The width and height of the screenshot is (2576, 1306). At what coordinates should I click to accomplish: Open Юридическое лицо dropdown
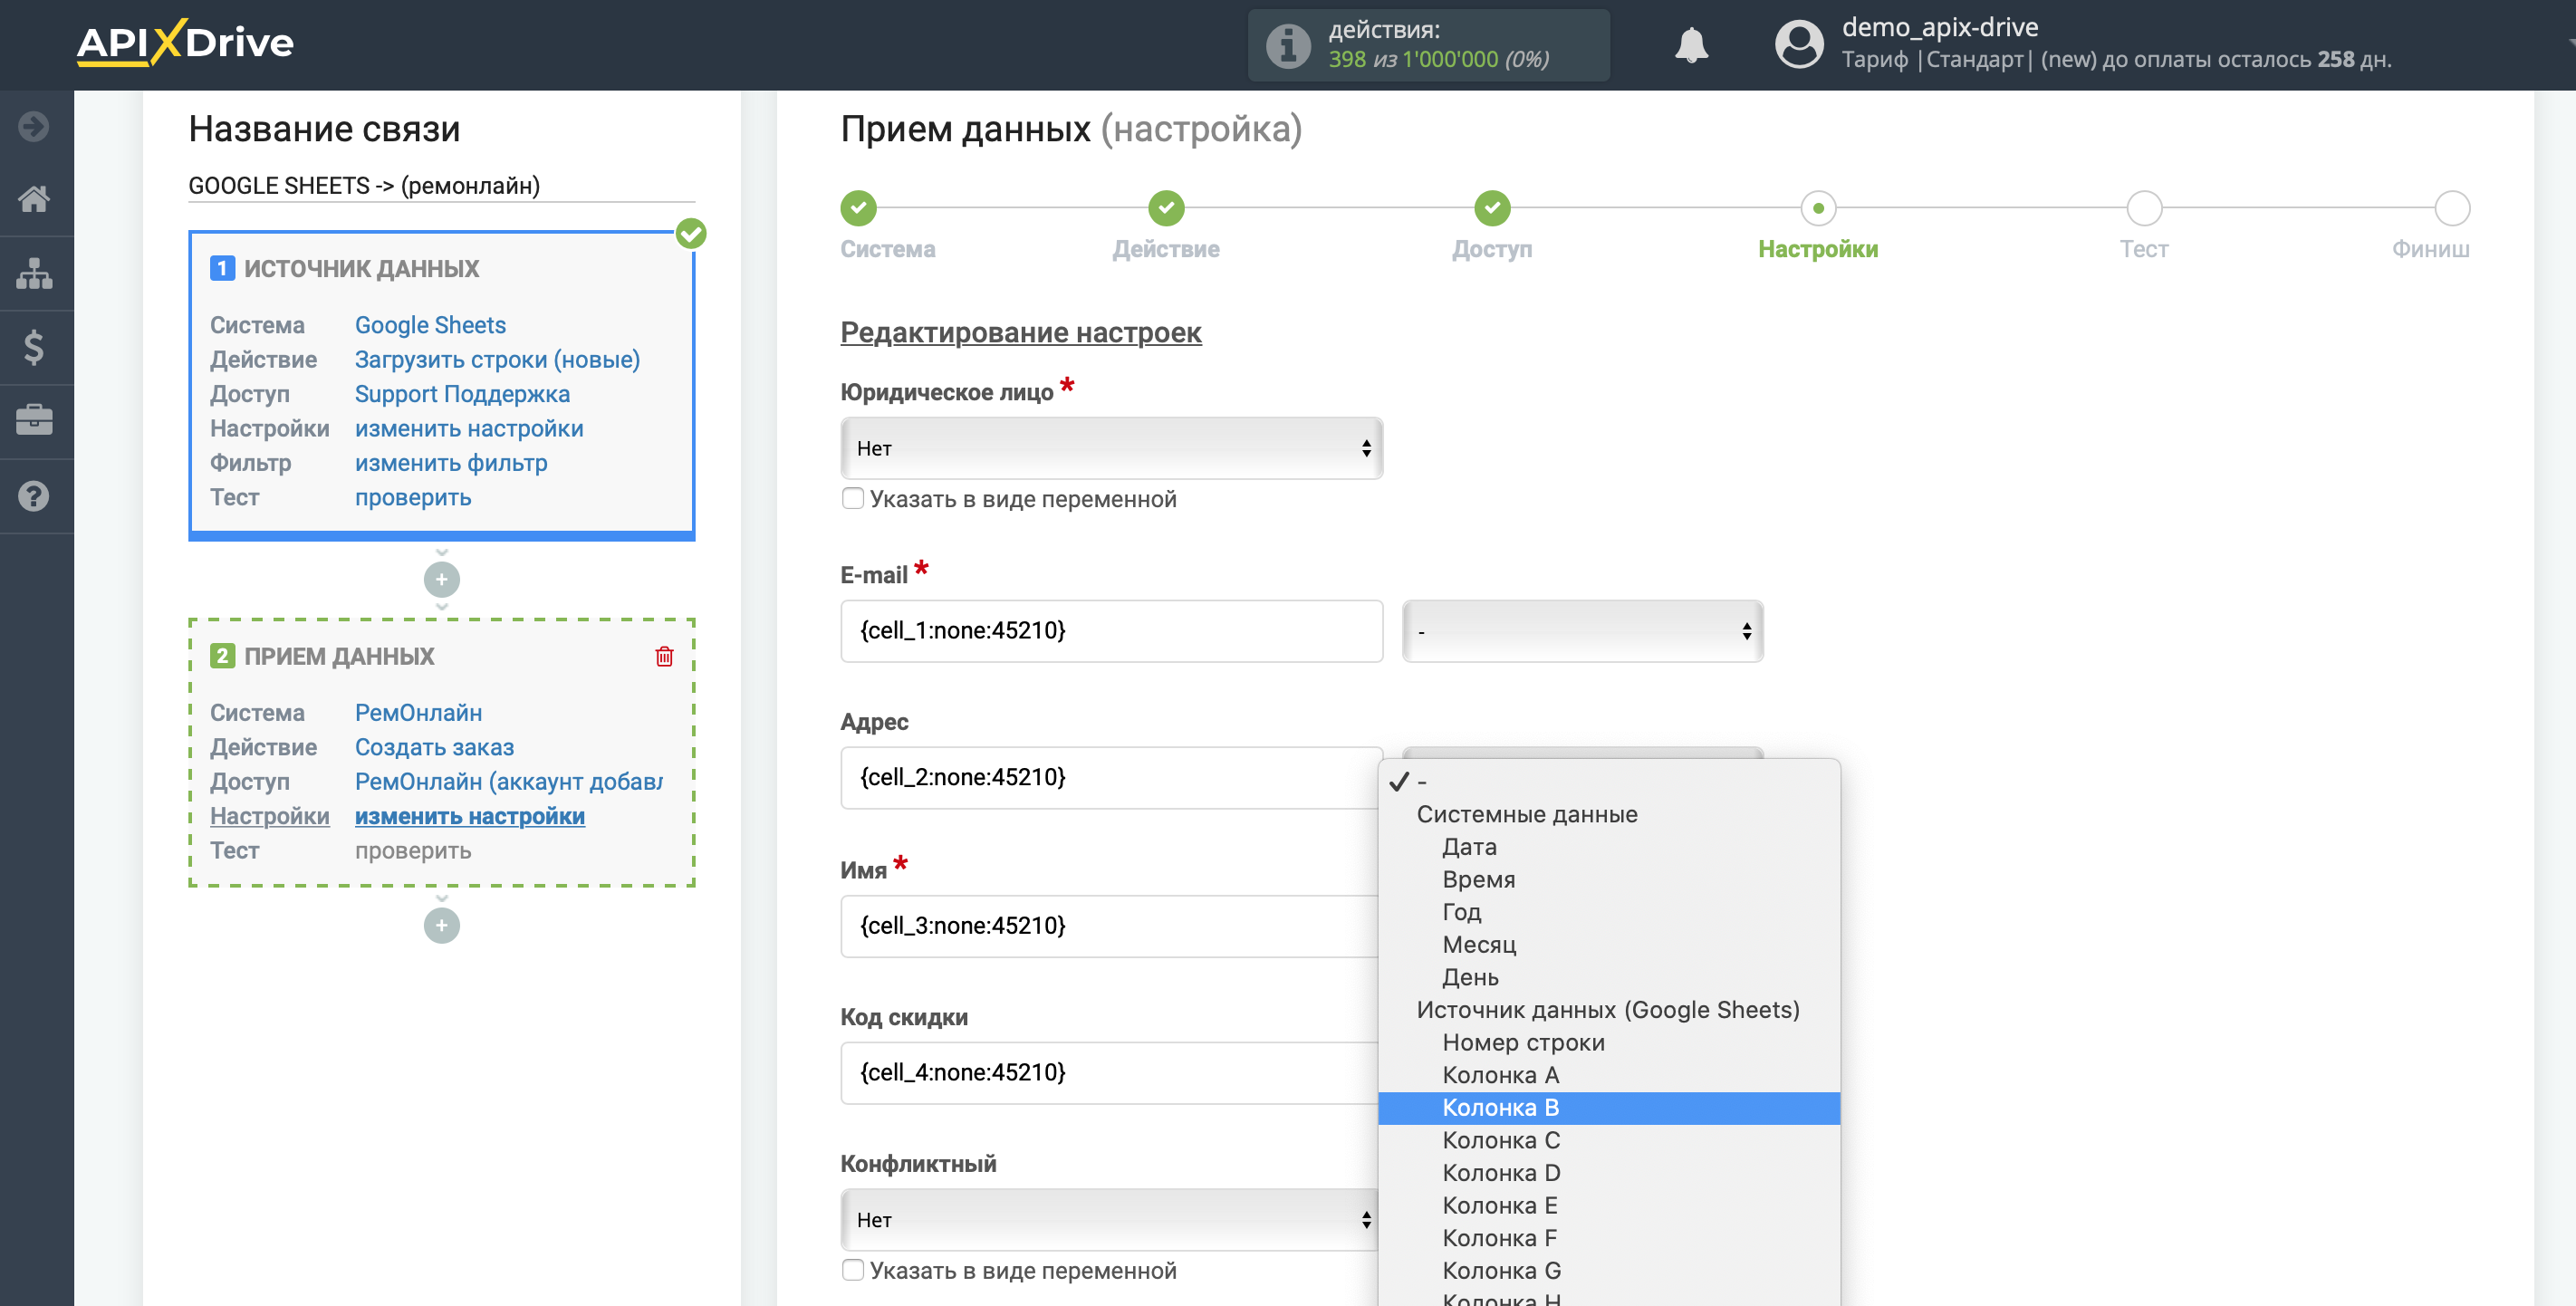pyautogui.click(x=1111, y=448)
